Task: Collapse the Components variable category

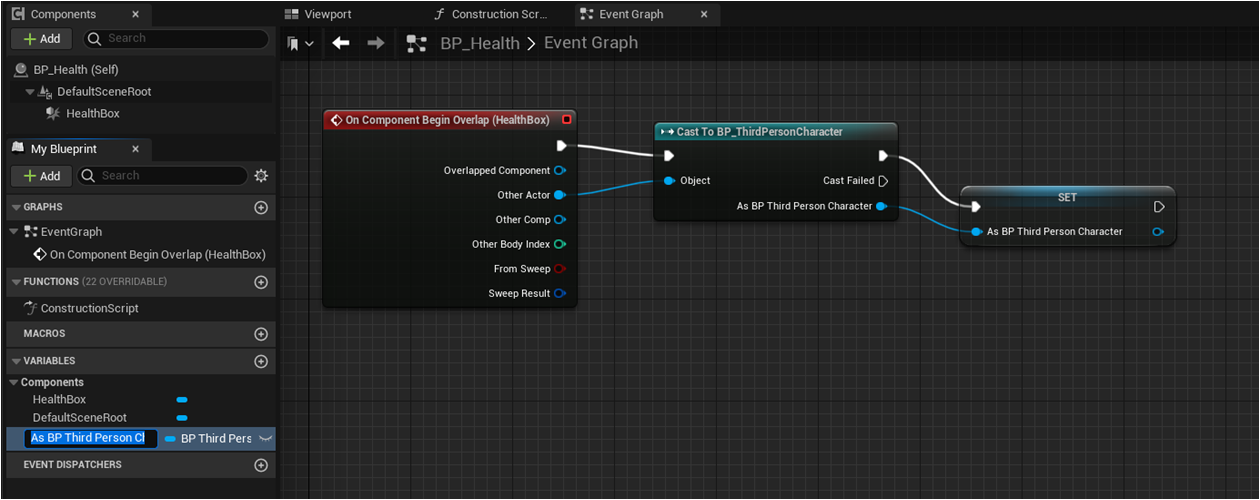Action: click(x=14, y=382)
